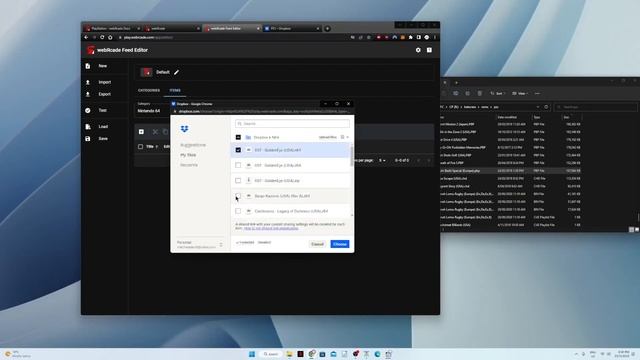This screenshot has width=640, height=360.
Task: Click the File Explorer more options ellipsis
Action: coord(537,93)
